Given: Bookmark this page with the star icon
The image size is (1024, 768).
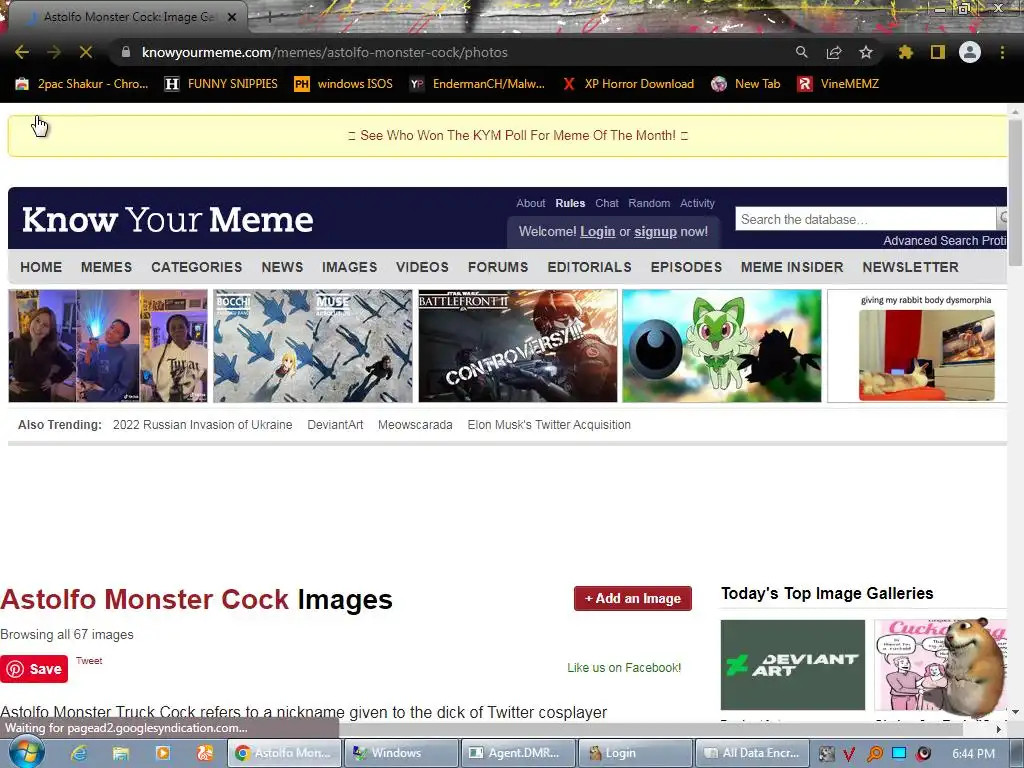Looking at the screenshot, I should click(866, 52).
